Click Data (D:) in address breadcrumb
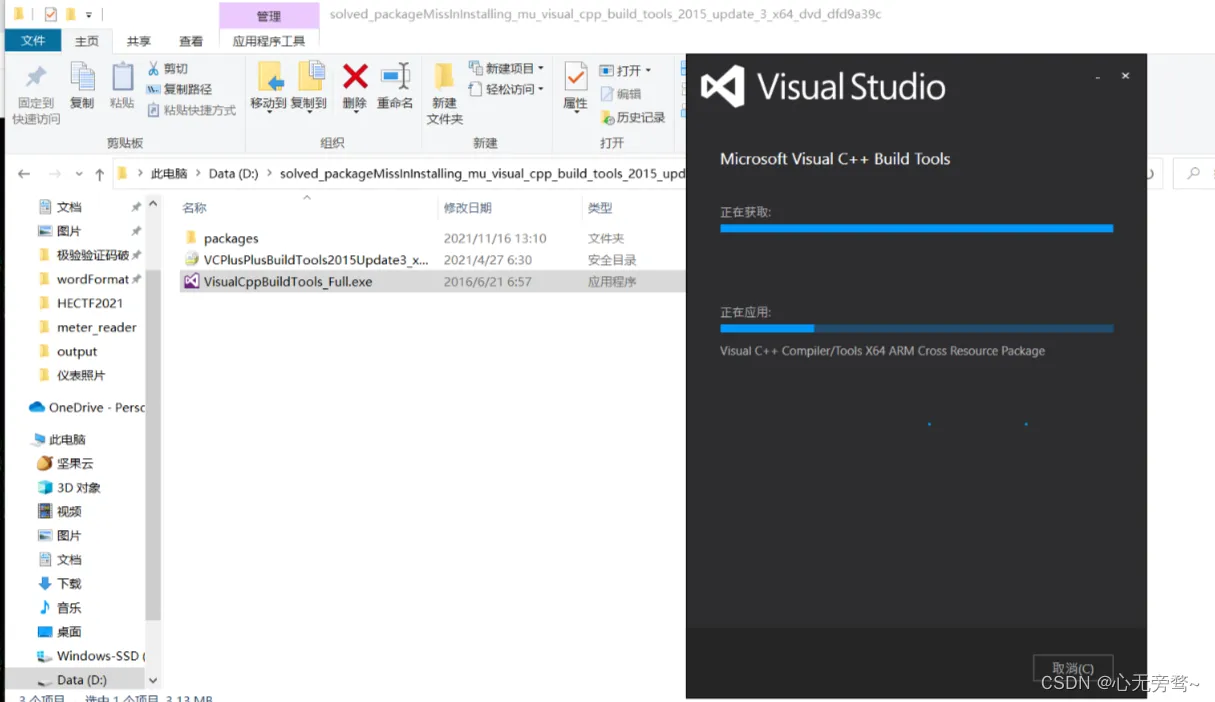The height and width of the screenshot is (702, 1215). (233, 173)
